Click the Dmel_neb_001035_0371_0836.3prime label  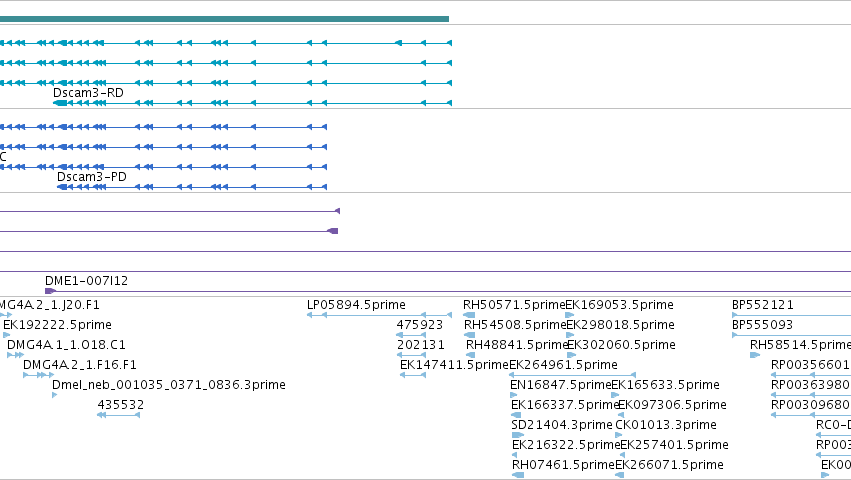169,385
